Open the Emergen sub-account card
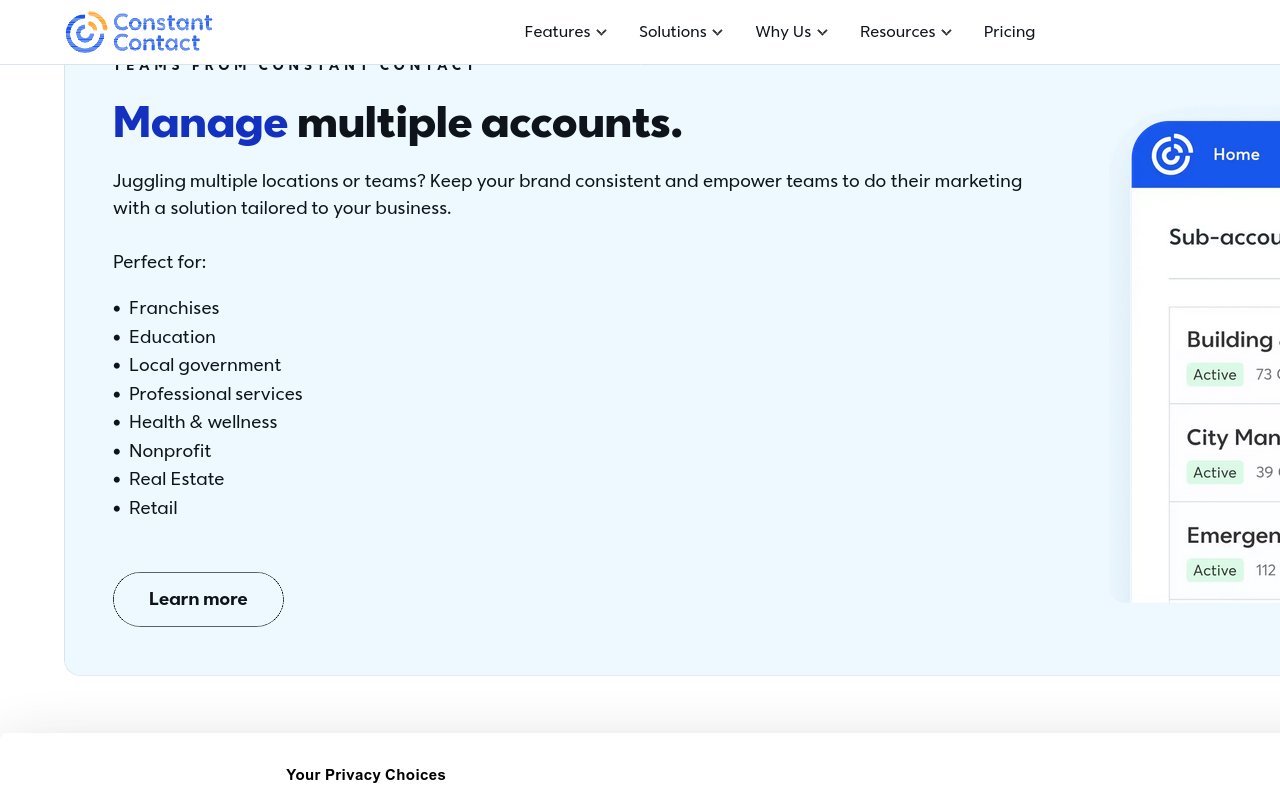This screenshot has width=1280, height=800. 1225,551
